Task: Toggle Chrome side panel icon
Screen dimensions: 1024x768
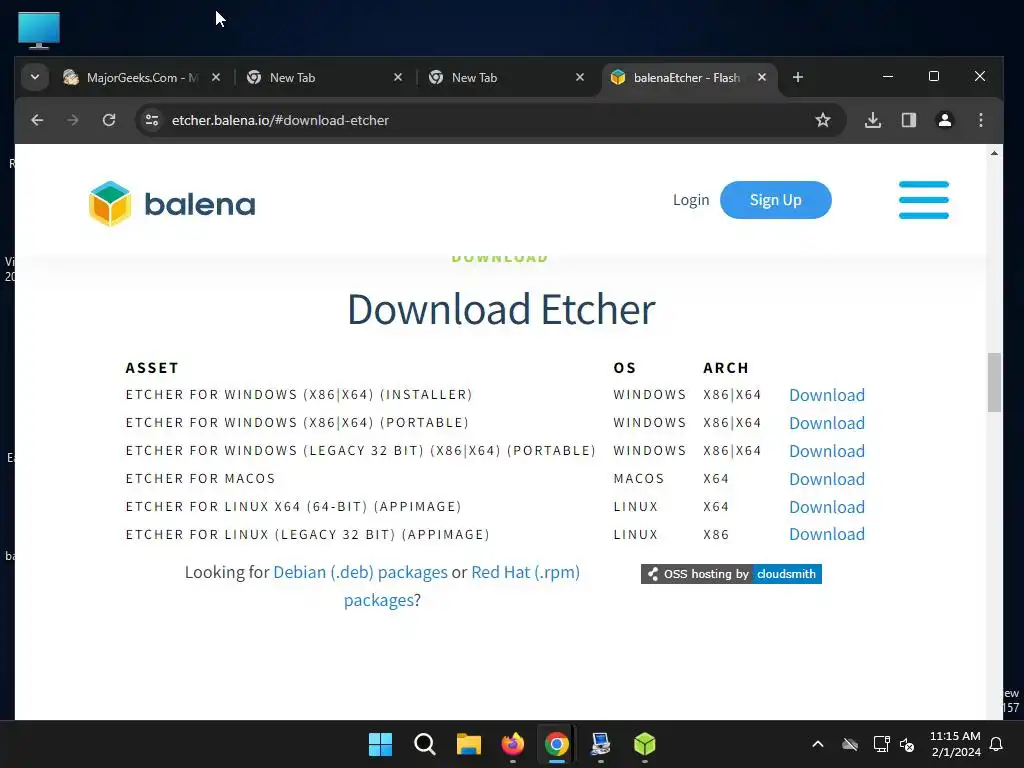Action: coord(908,120)
